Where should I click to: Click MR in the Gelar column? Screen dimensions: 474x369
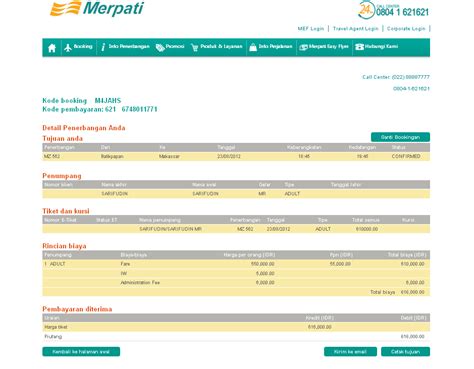click(x=262, y=194)
